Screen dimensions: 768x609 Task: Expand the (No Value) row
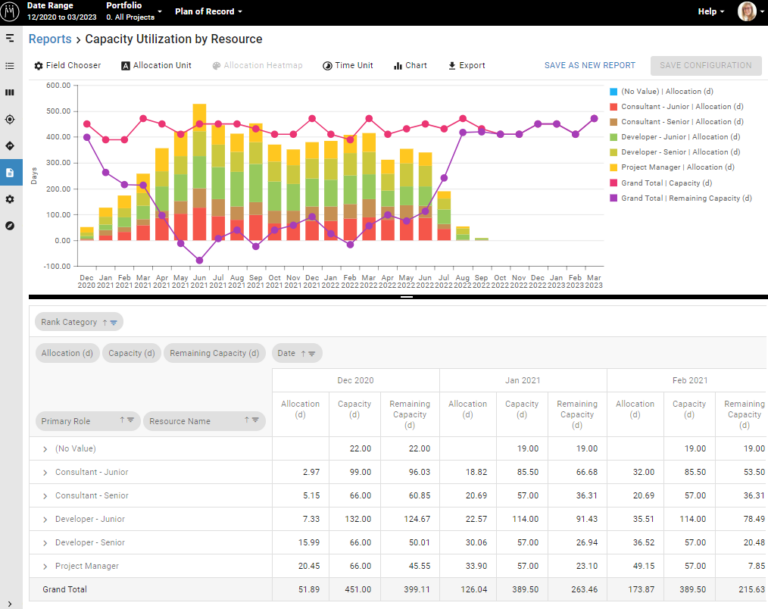pos(45,449)
